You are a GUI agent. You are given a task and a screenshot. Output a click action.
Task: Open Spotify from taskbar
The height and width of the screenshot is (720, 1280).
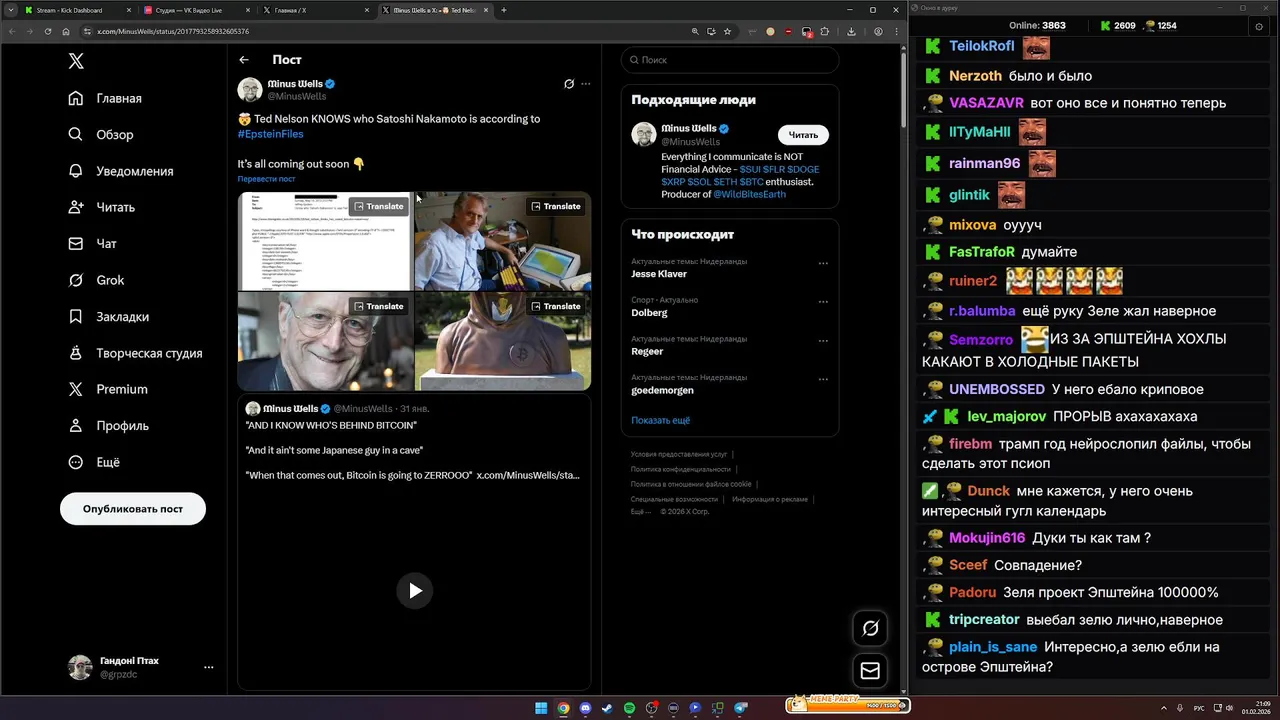(629, 708)
